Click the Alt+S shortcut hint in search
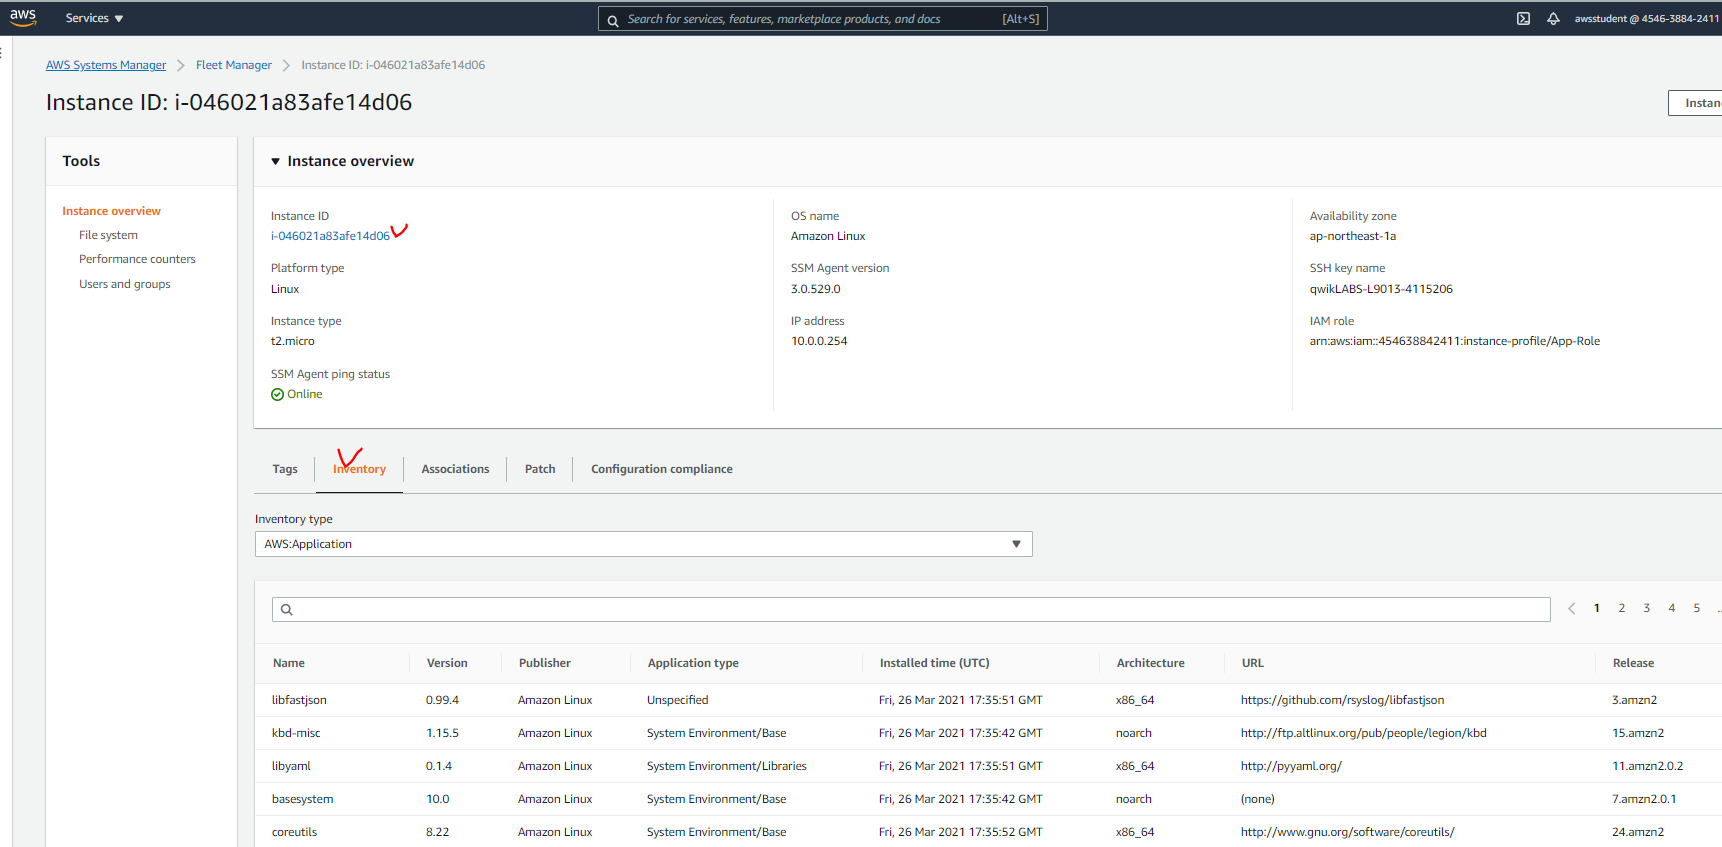 tap(1020, 19)
